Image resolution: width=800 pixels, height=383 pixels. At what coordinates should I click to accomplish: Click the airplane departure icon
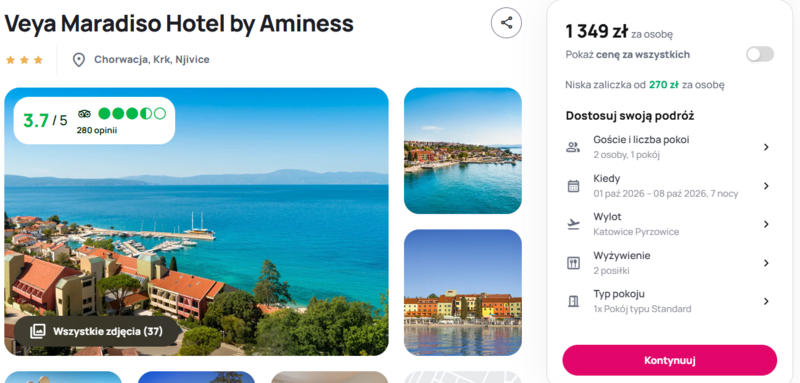(x=573, y=224)
